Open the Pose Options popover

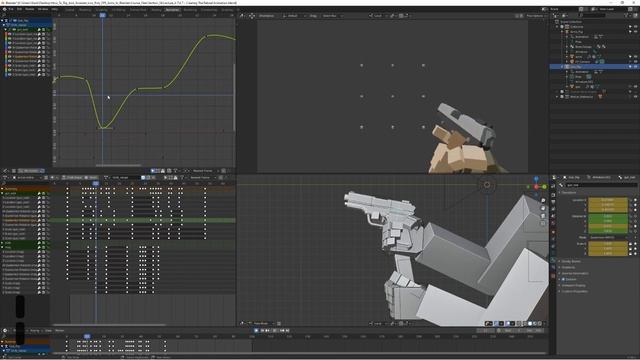pos(536,16)
